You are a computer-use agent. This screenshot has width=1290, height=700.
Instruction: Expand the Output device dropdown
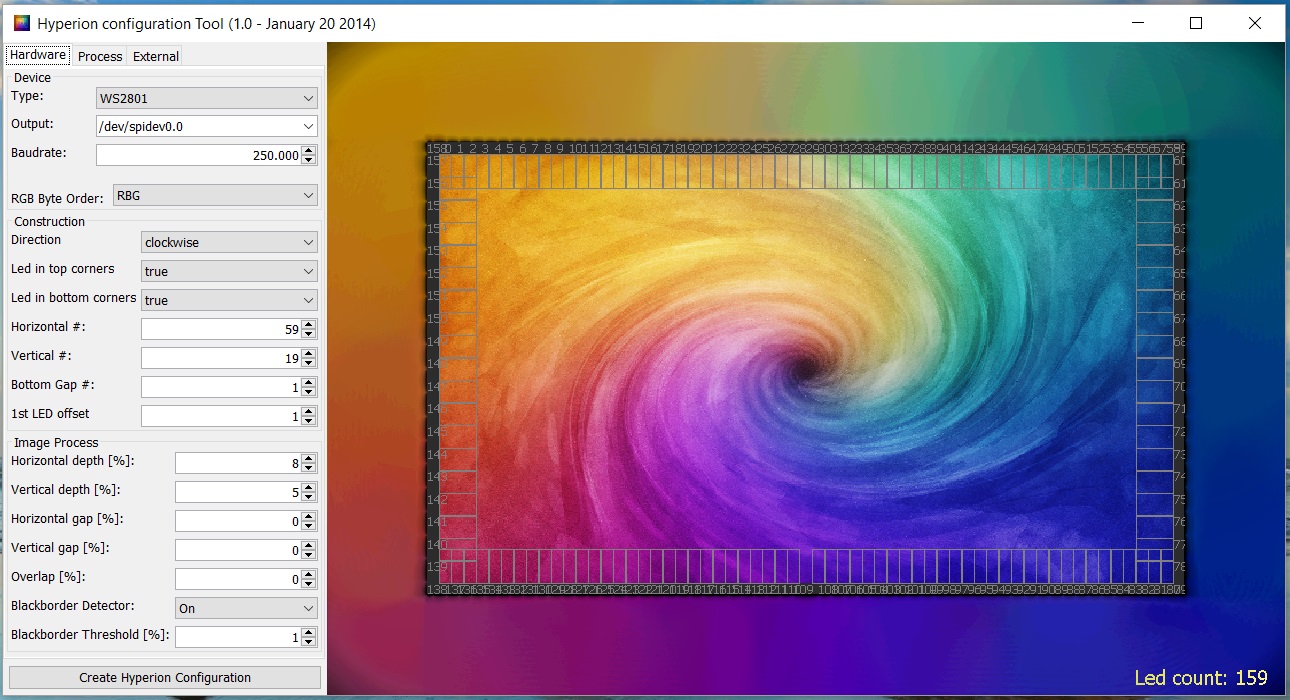point(207,126)
